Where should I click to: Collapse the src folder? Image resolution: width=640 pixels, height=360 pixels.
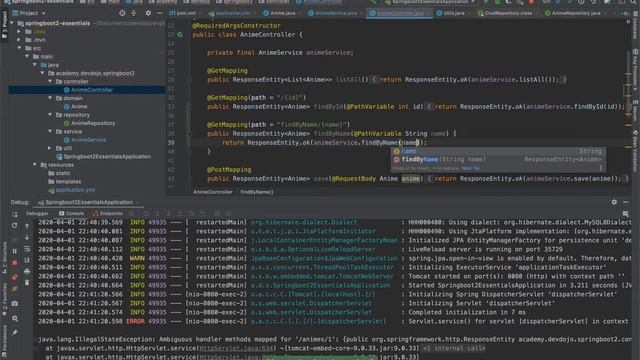(19, 48)
